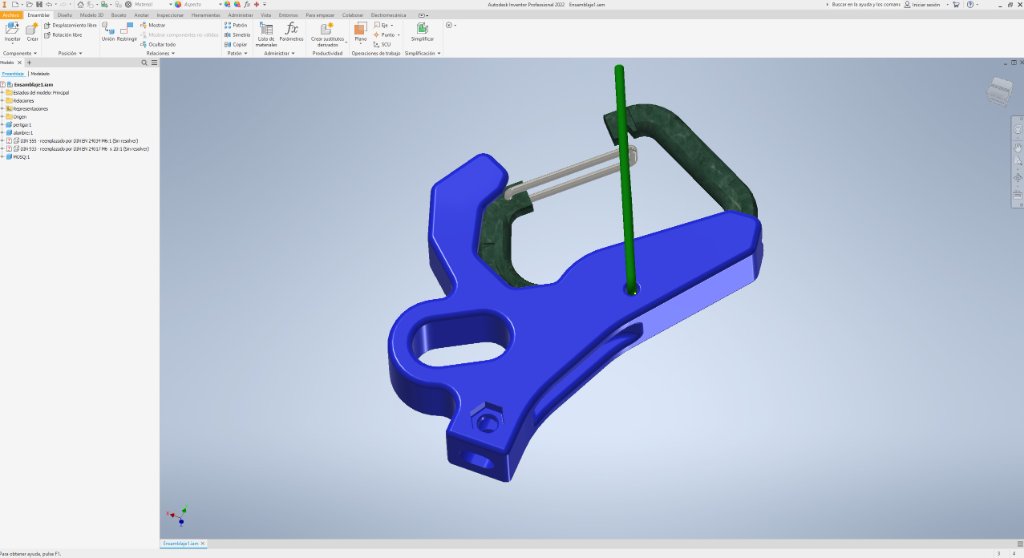Select the Rotación libre tool
The image size is (1024, 558).
point(63,35)
